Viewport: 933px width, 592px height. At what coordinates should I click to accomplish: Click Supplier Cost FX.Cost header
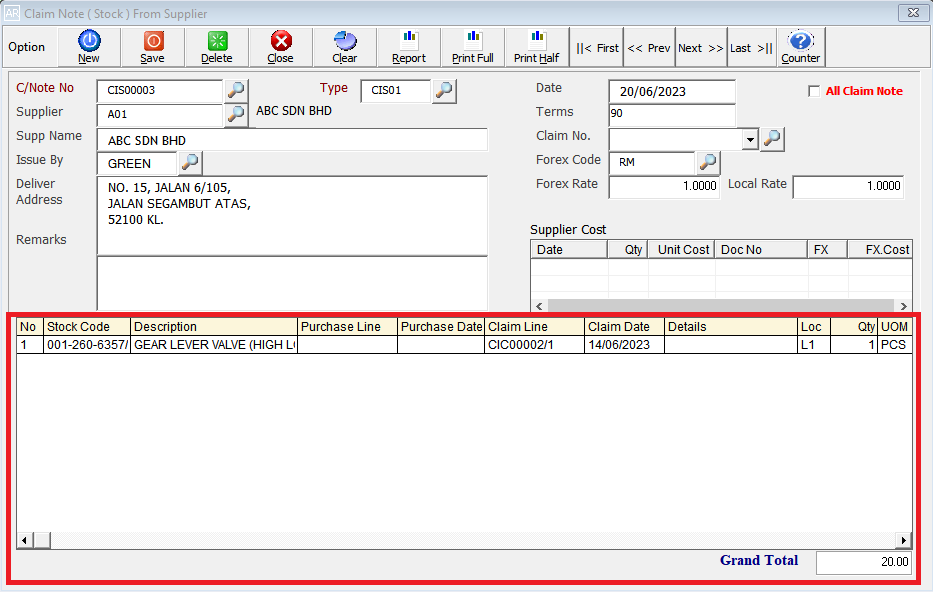coord(880,249)
